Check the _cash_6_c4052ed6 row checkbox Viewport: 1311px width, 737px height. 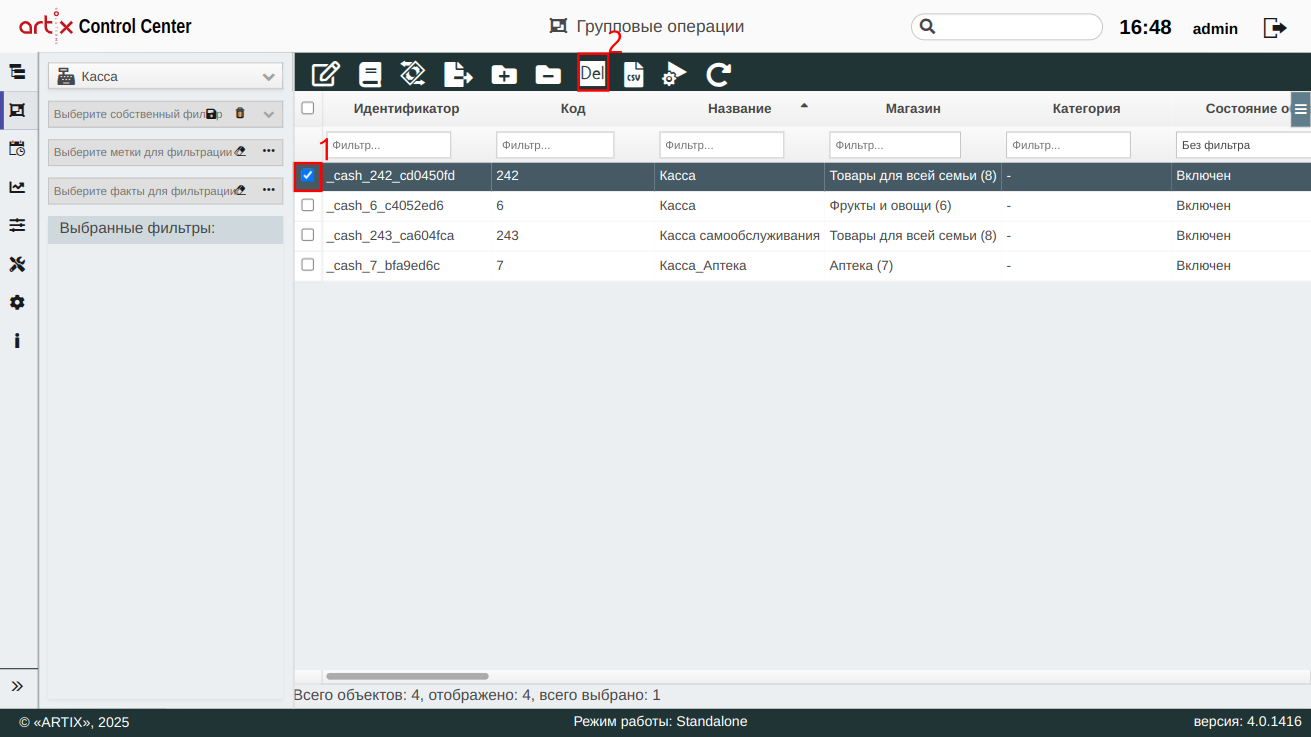(308, 205)
